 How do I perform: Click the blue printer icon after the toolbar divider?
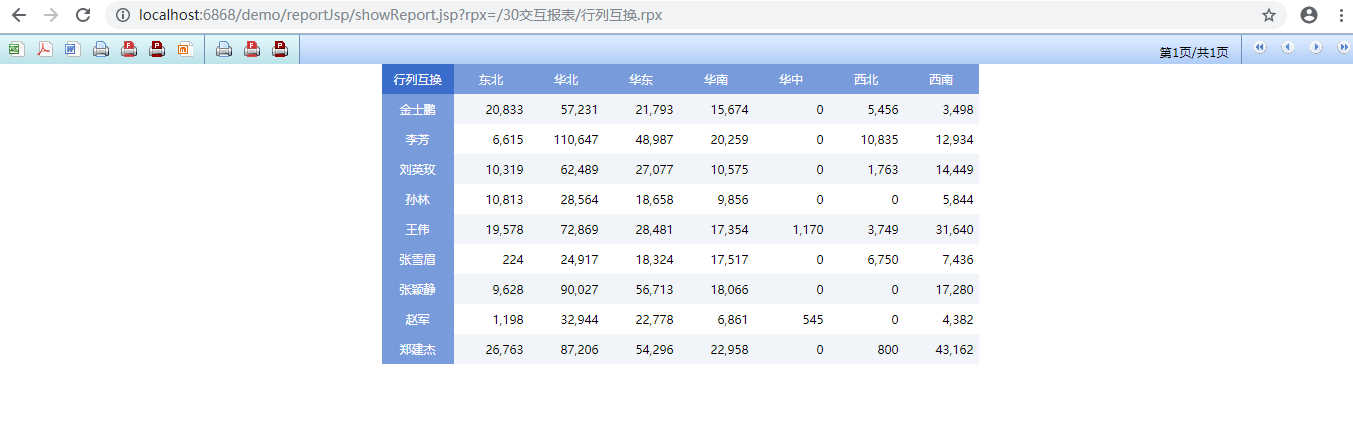[224, 49]
